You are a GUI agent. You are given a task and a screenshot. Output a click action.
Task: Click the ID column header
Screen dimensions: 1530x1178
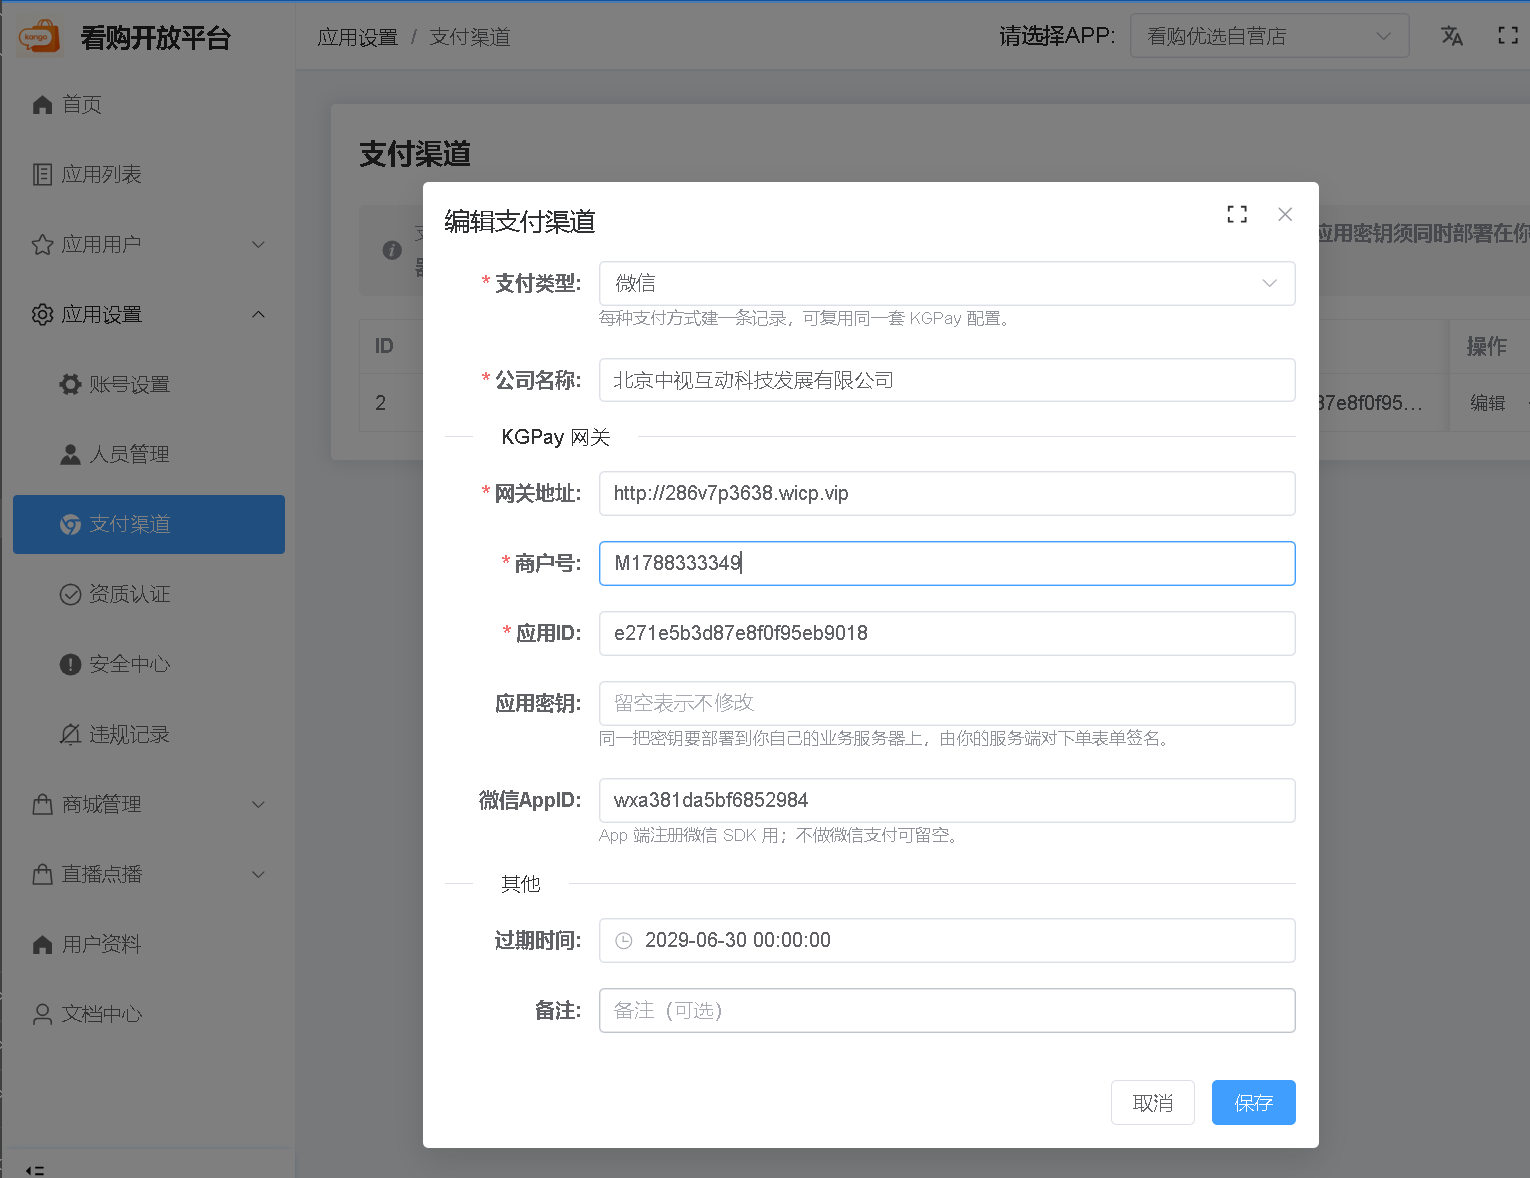click(384, 346)
